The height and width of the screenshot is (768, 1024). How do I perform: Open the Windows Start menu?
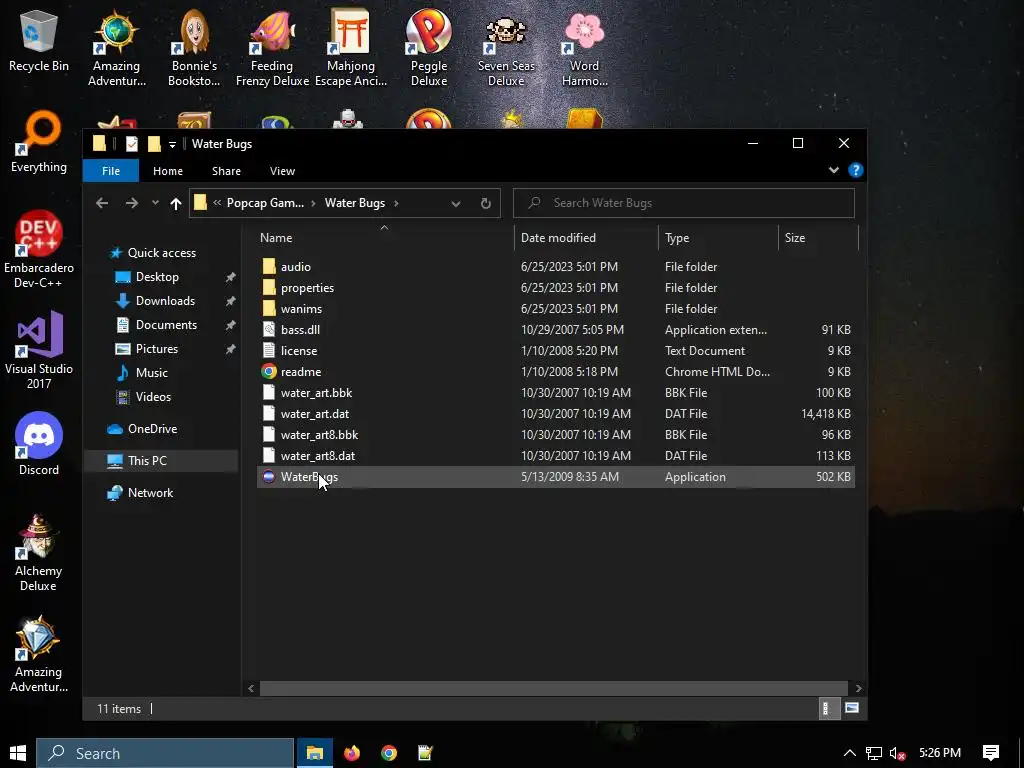(18, 753)
